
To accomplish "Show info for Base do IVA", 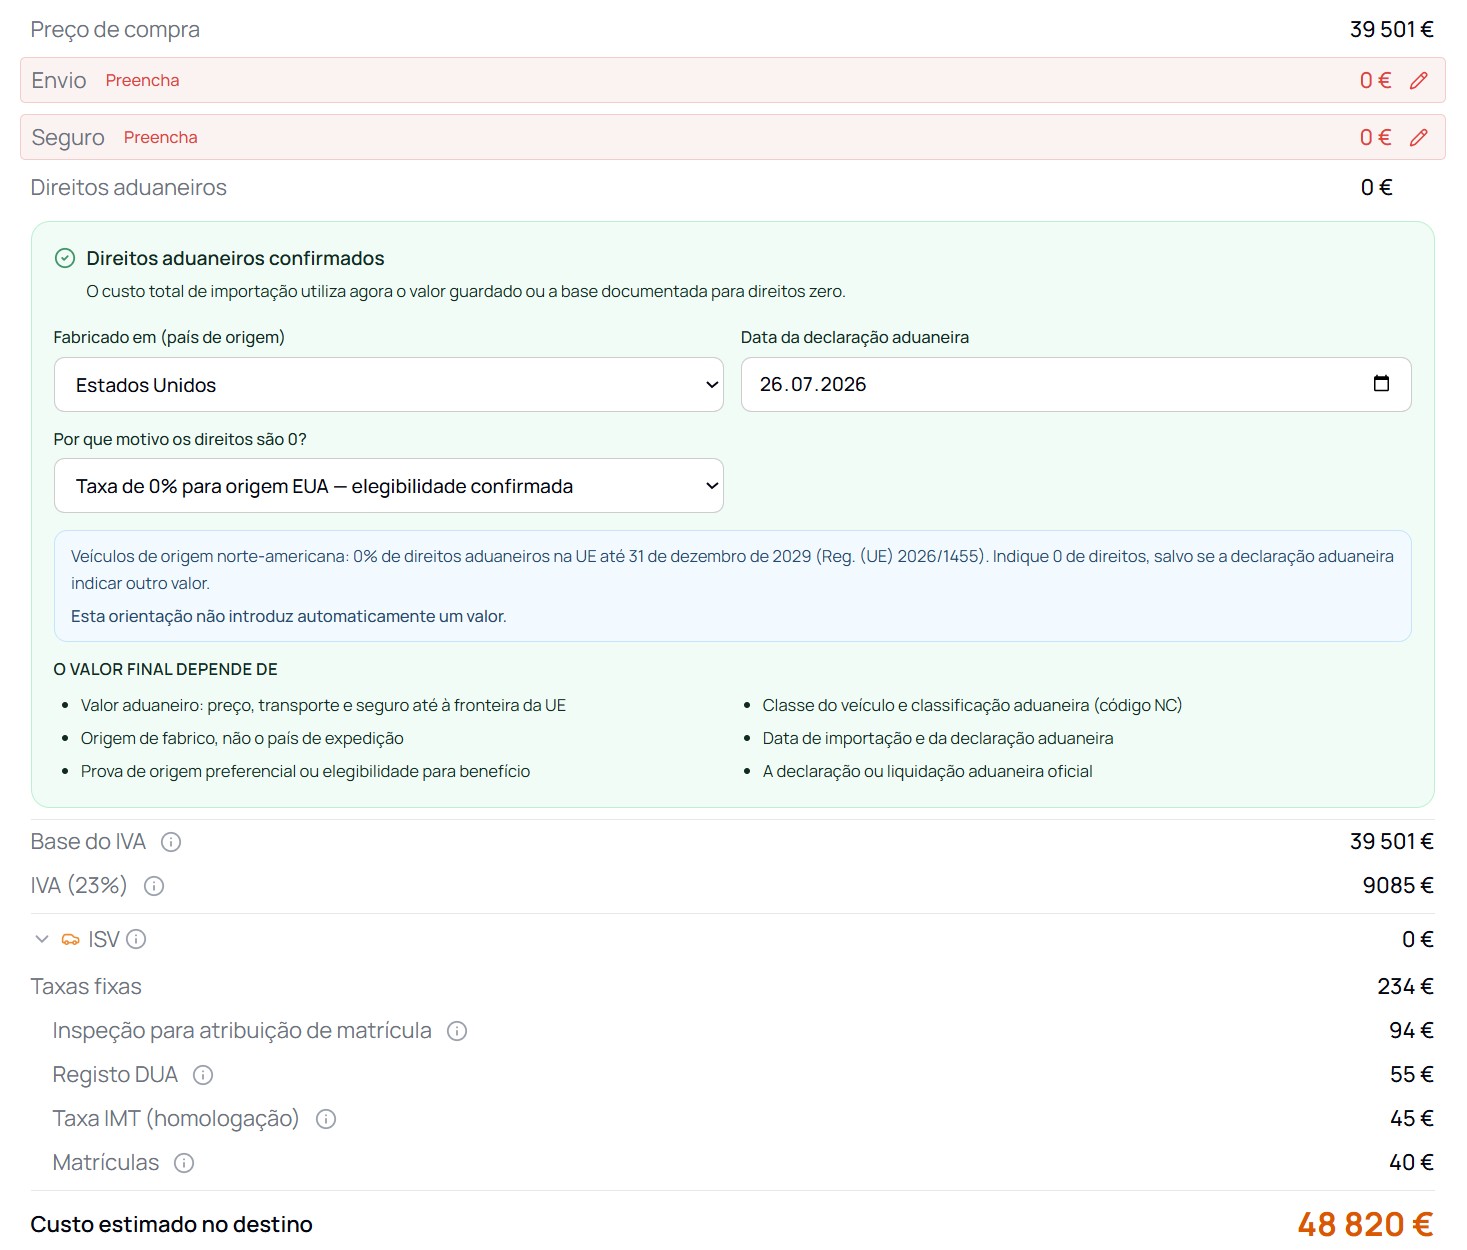I will pyautogui.click(x=171, y=842).
